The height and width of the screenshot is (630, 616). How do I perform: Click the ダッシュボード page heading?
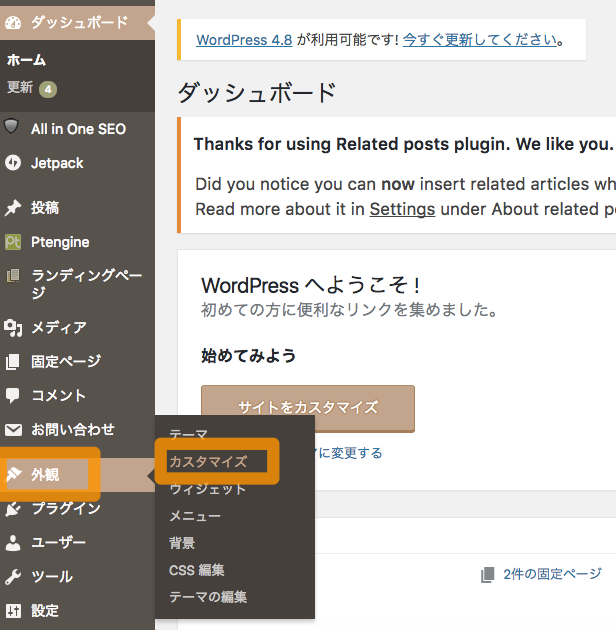click(257, 92)
